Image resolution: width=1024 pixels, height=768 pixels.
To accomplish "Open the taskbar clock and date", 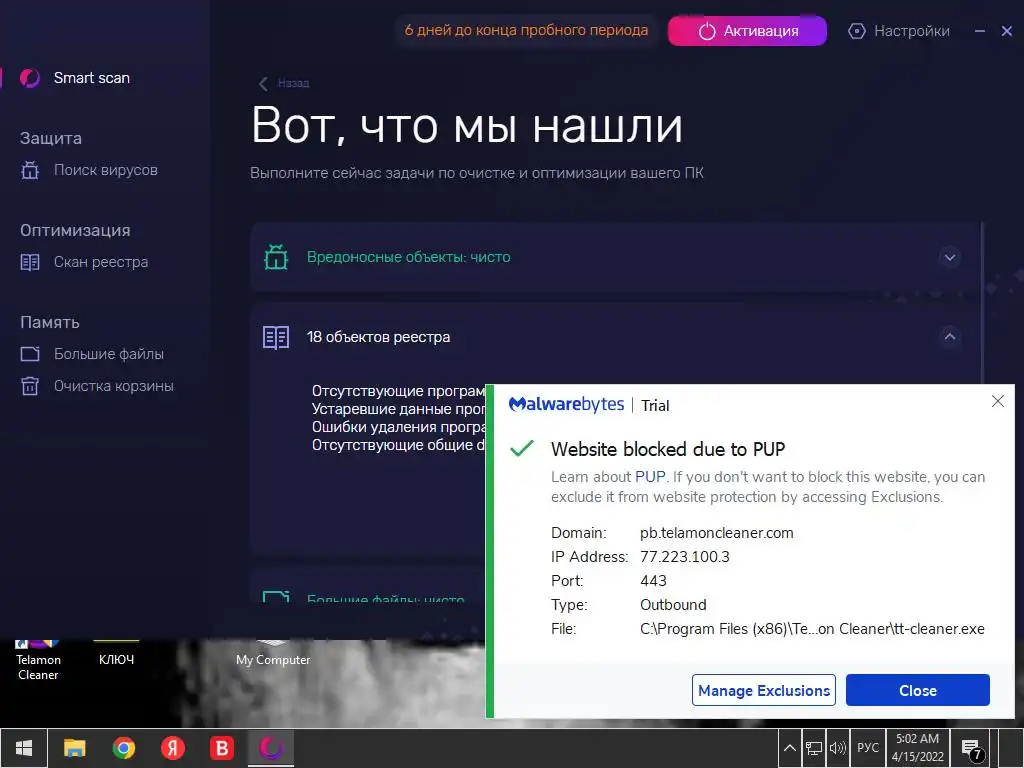I will (918, 748).
